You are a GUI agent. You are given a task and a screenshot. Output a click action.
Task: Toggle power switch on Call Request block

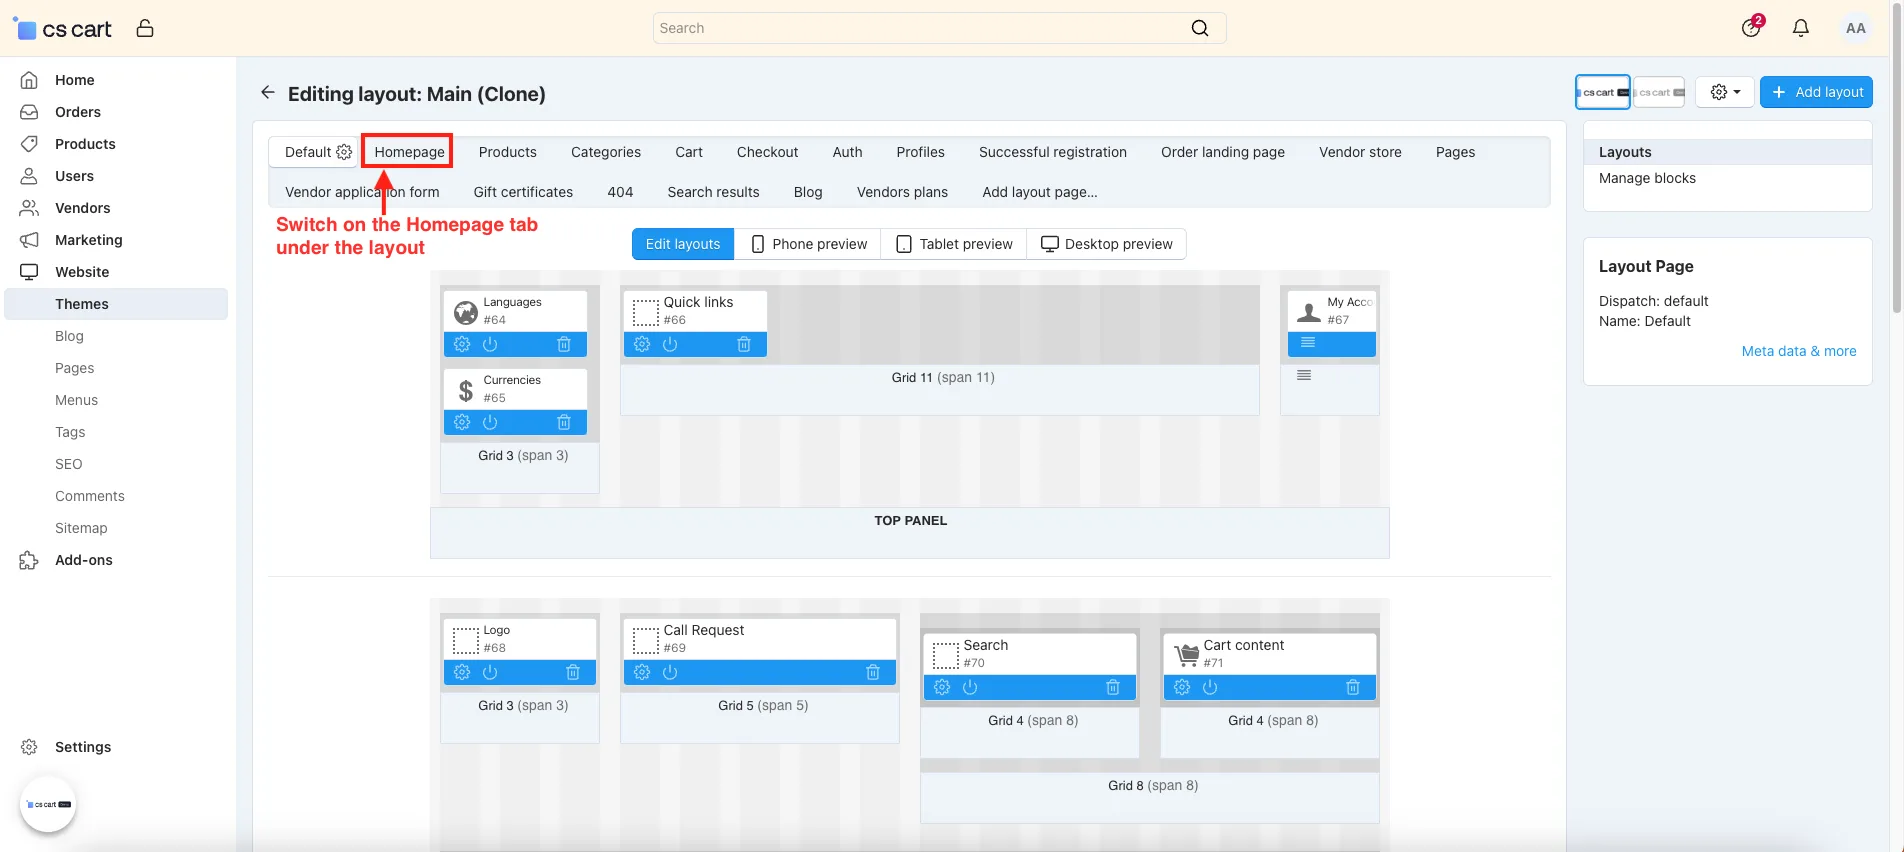tap(670, 672)
